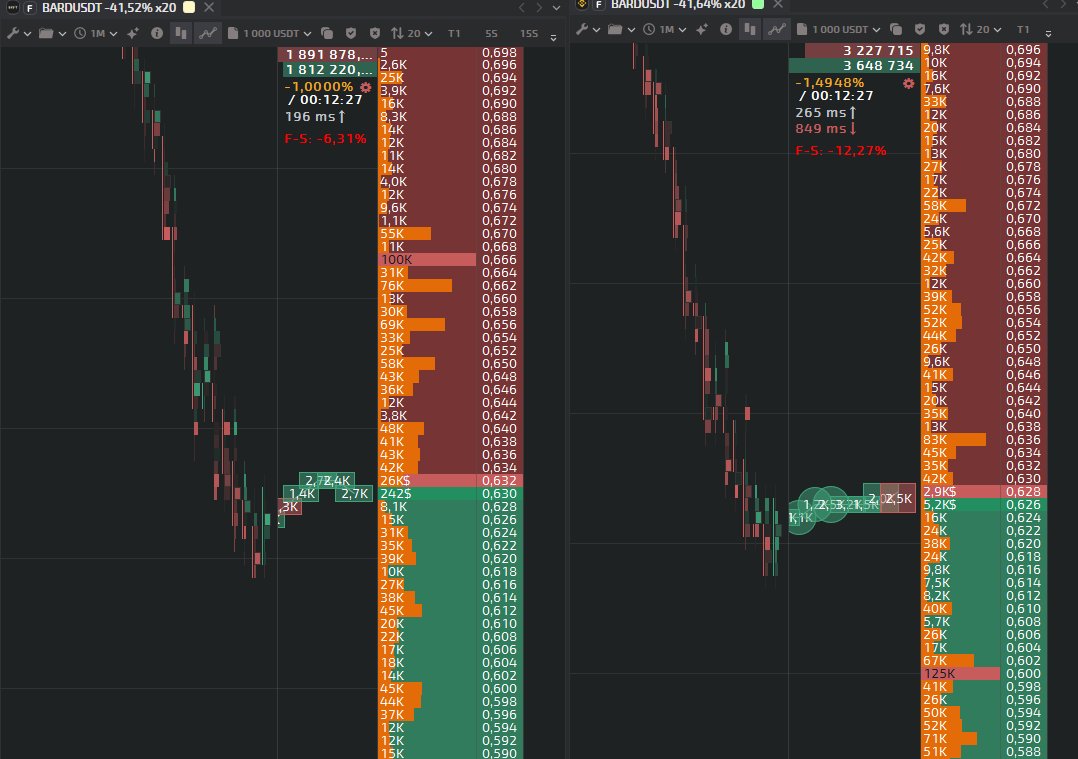This screenshot has width=1078, height=759.
Task: Click shield X icon in the -41,64% panel
Action: coord(944,30)
